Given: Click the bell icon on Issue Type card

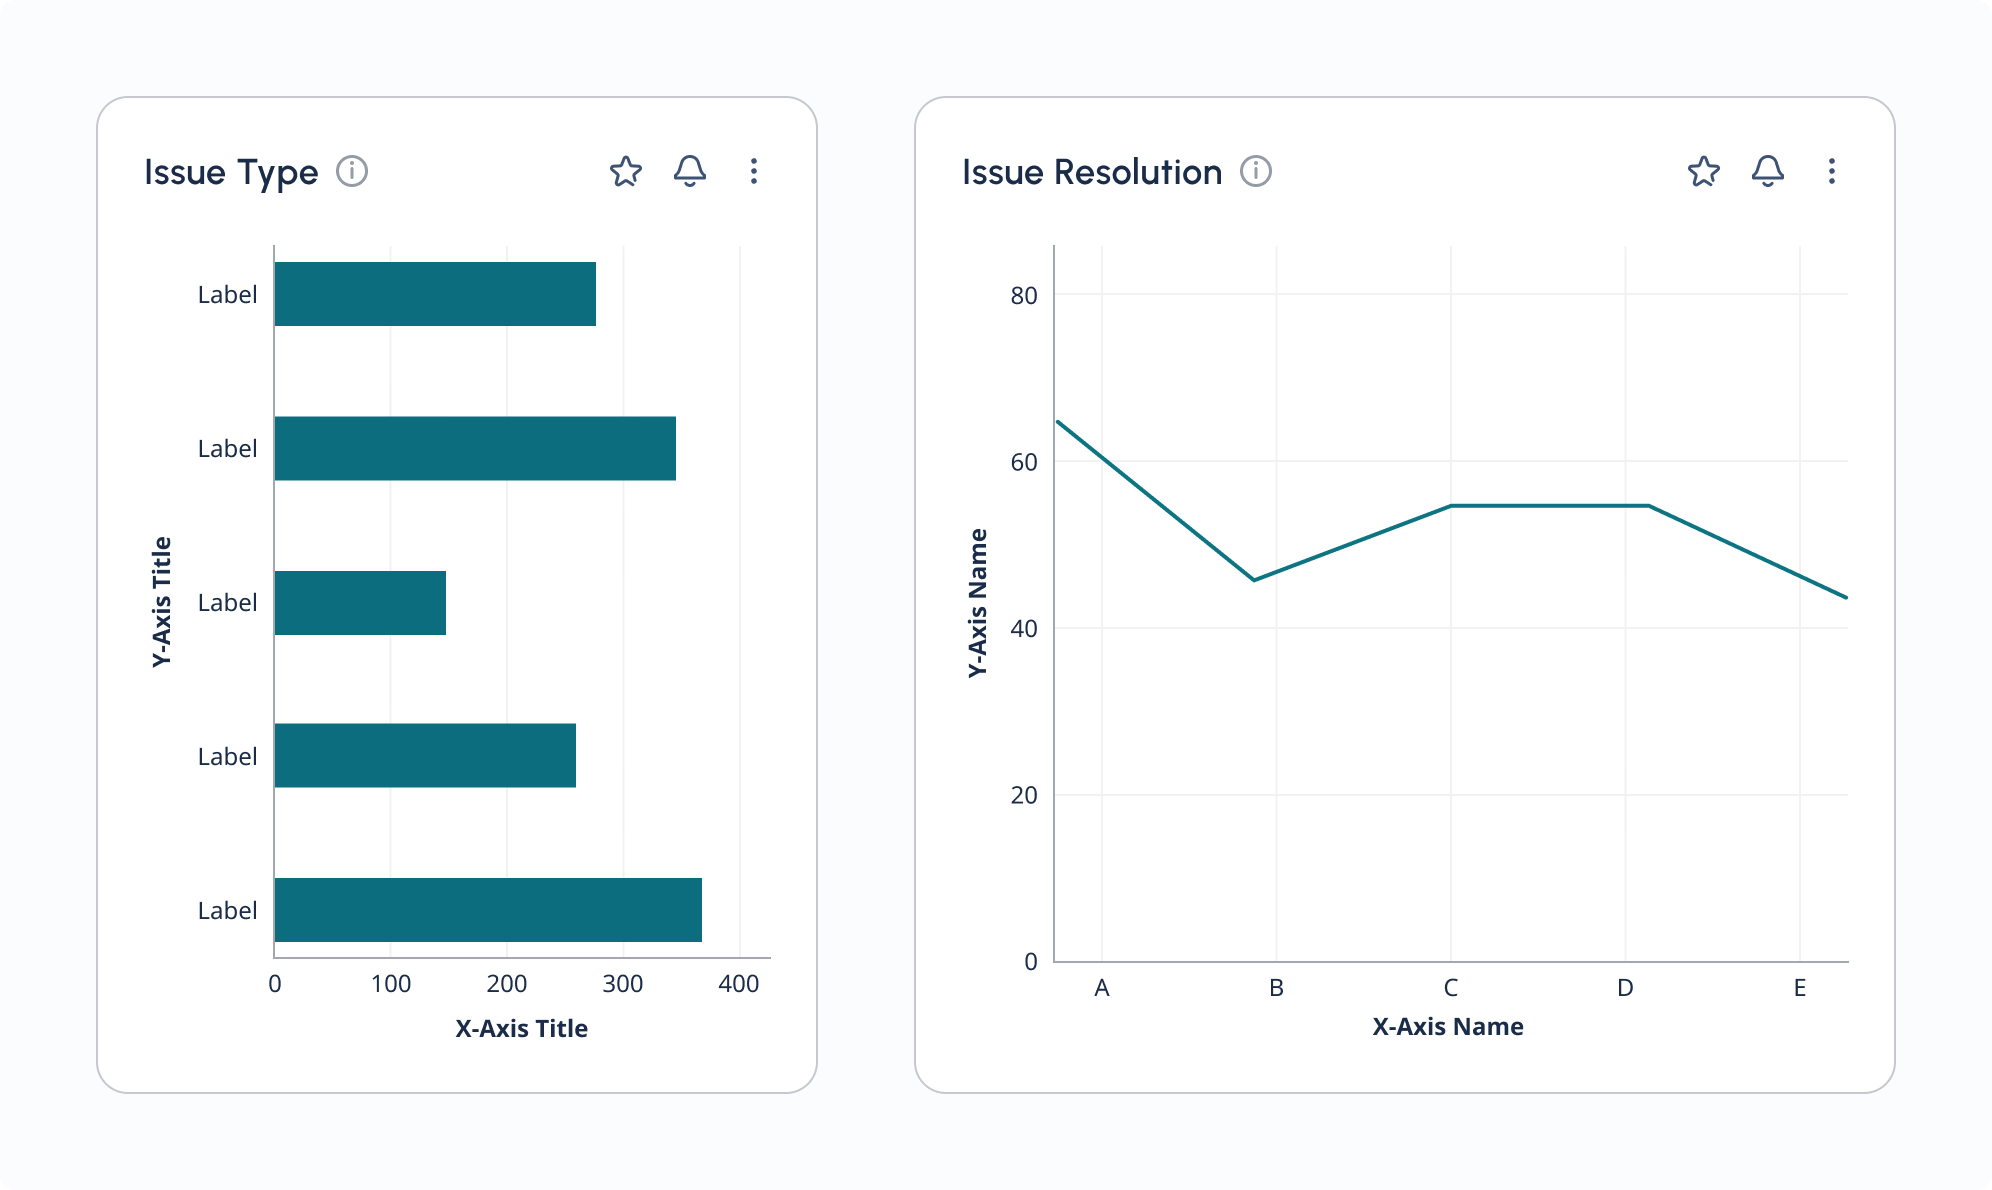Looking at the screenshot, I should pos(690,172).
